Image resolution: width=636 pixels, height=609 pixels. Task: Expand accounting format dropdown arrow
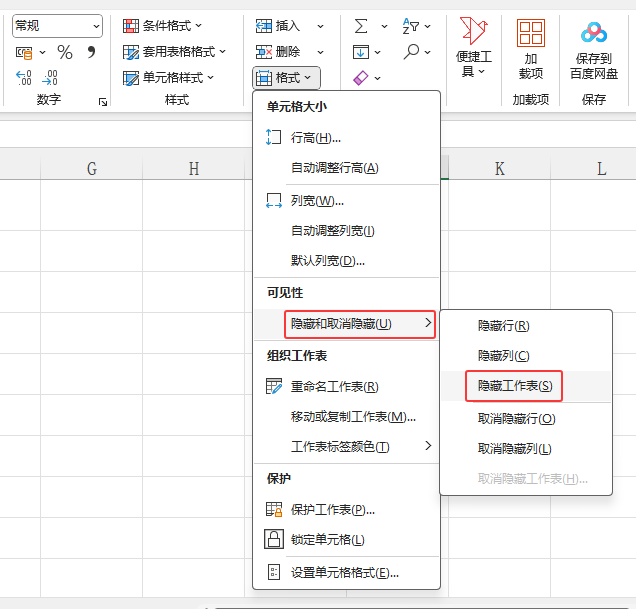(42, 52)
